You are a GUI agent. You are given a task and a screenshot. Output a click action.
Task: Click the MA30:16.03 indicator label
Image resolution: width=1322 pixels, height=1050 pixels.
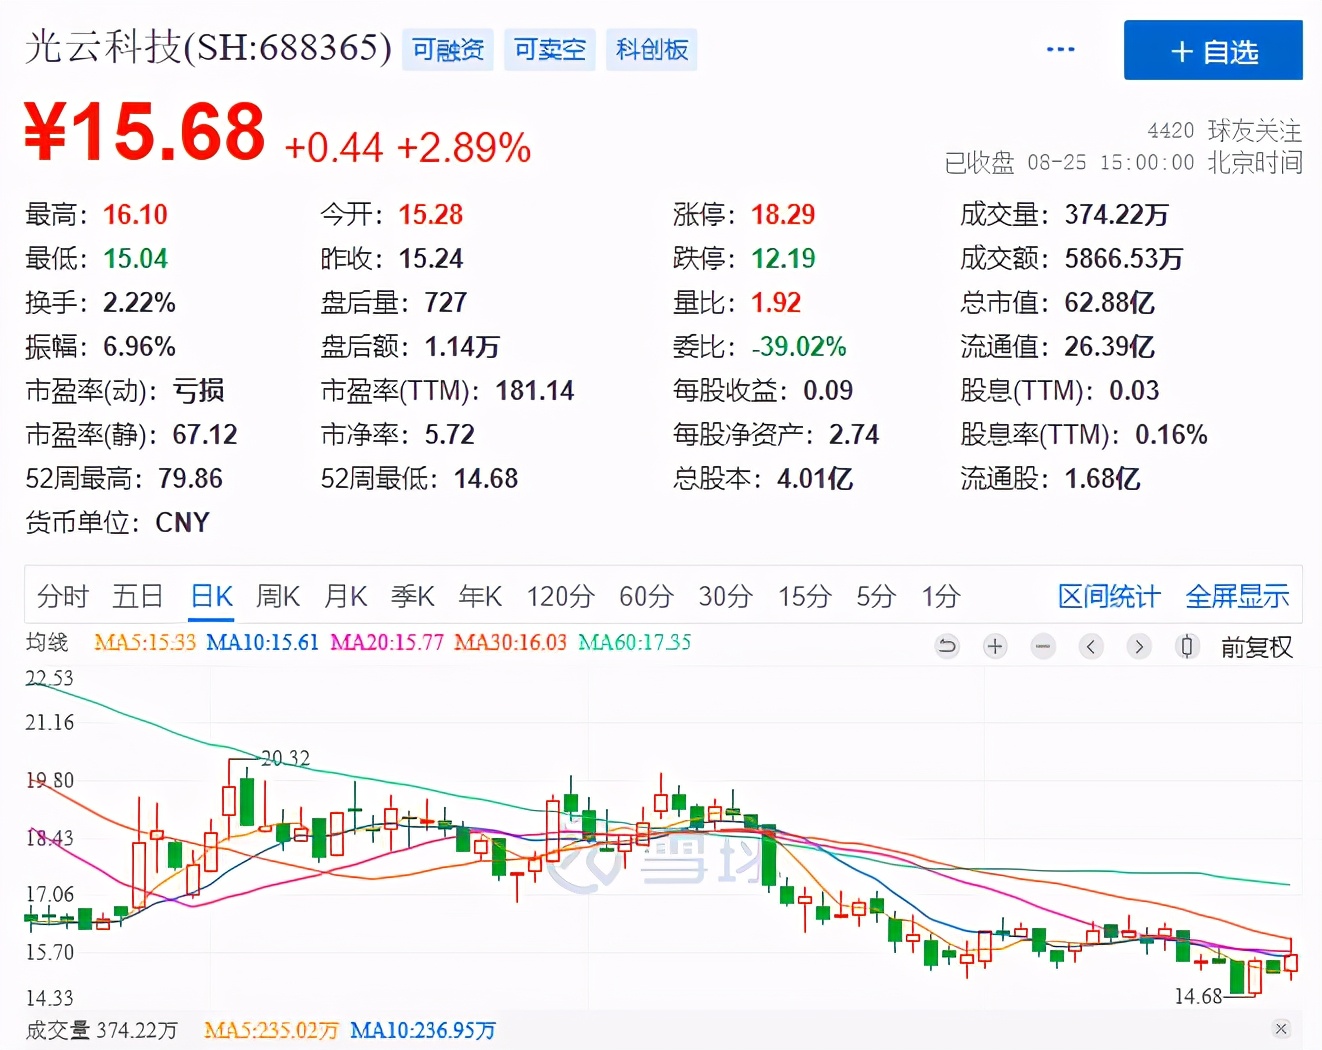click(510, 642)
